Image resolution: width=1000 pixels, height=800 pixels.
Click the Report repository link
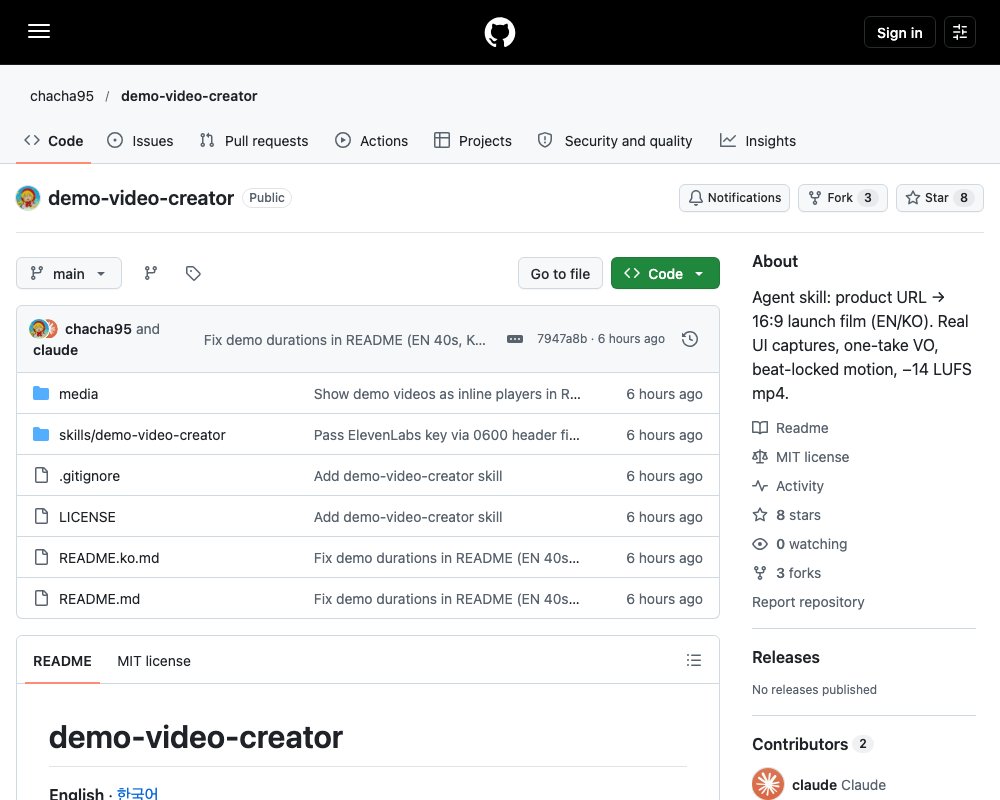click(808, 602)
